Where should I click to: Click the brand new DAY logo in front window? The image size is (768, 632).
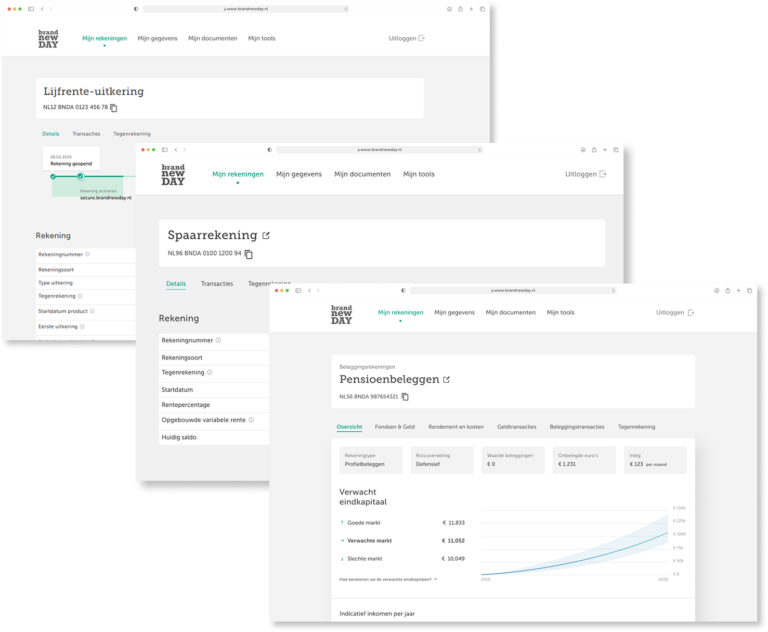pos(341,314)
